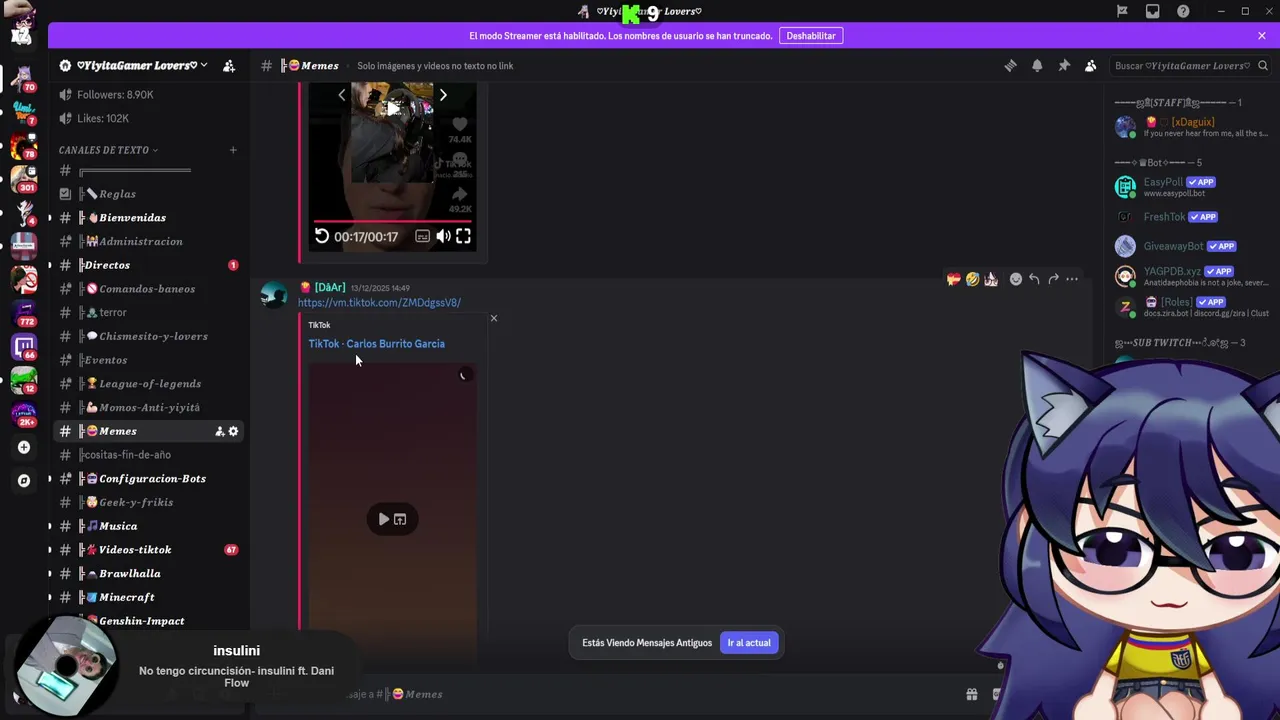Click the message input for Memes
Viewport: 1280px width, 720px height.
[x=640, y=694]
